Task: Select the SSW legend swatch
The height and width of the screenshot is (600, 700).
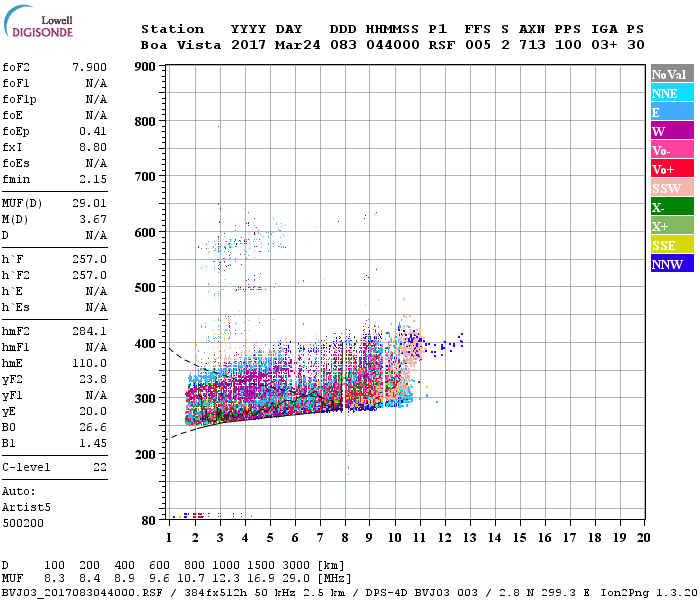Action: (x=670, y=188)
